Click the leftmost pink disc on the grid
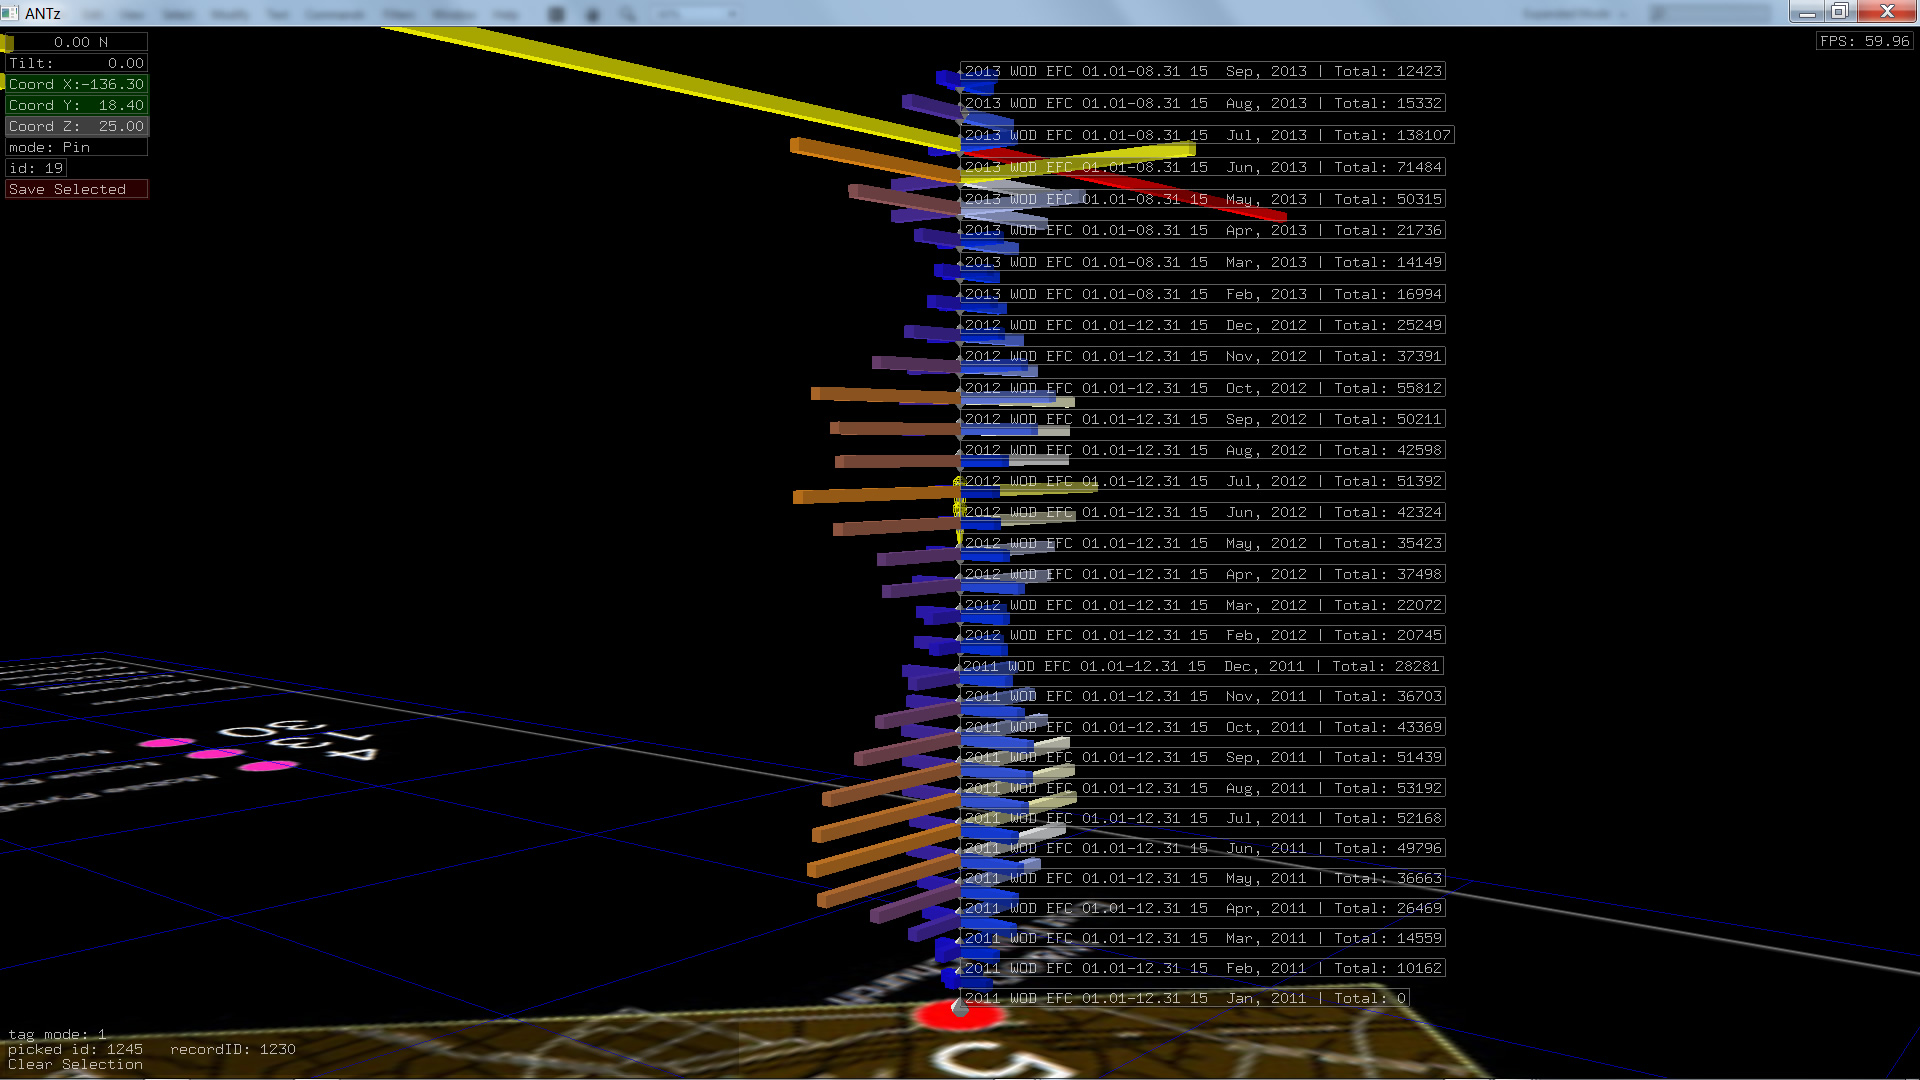Image resolution: width=1920 pixels, height=1080 pixels. coord(165,743)
